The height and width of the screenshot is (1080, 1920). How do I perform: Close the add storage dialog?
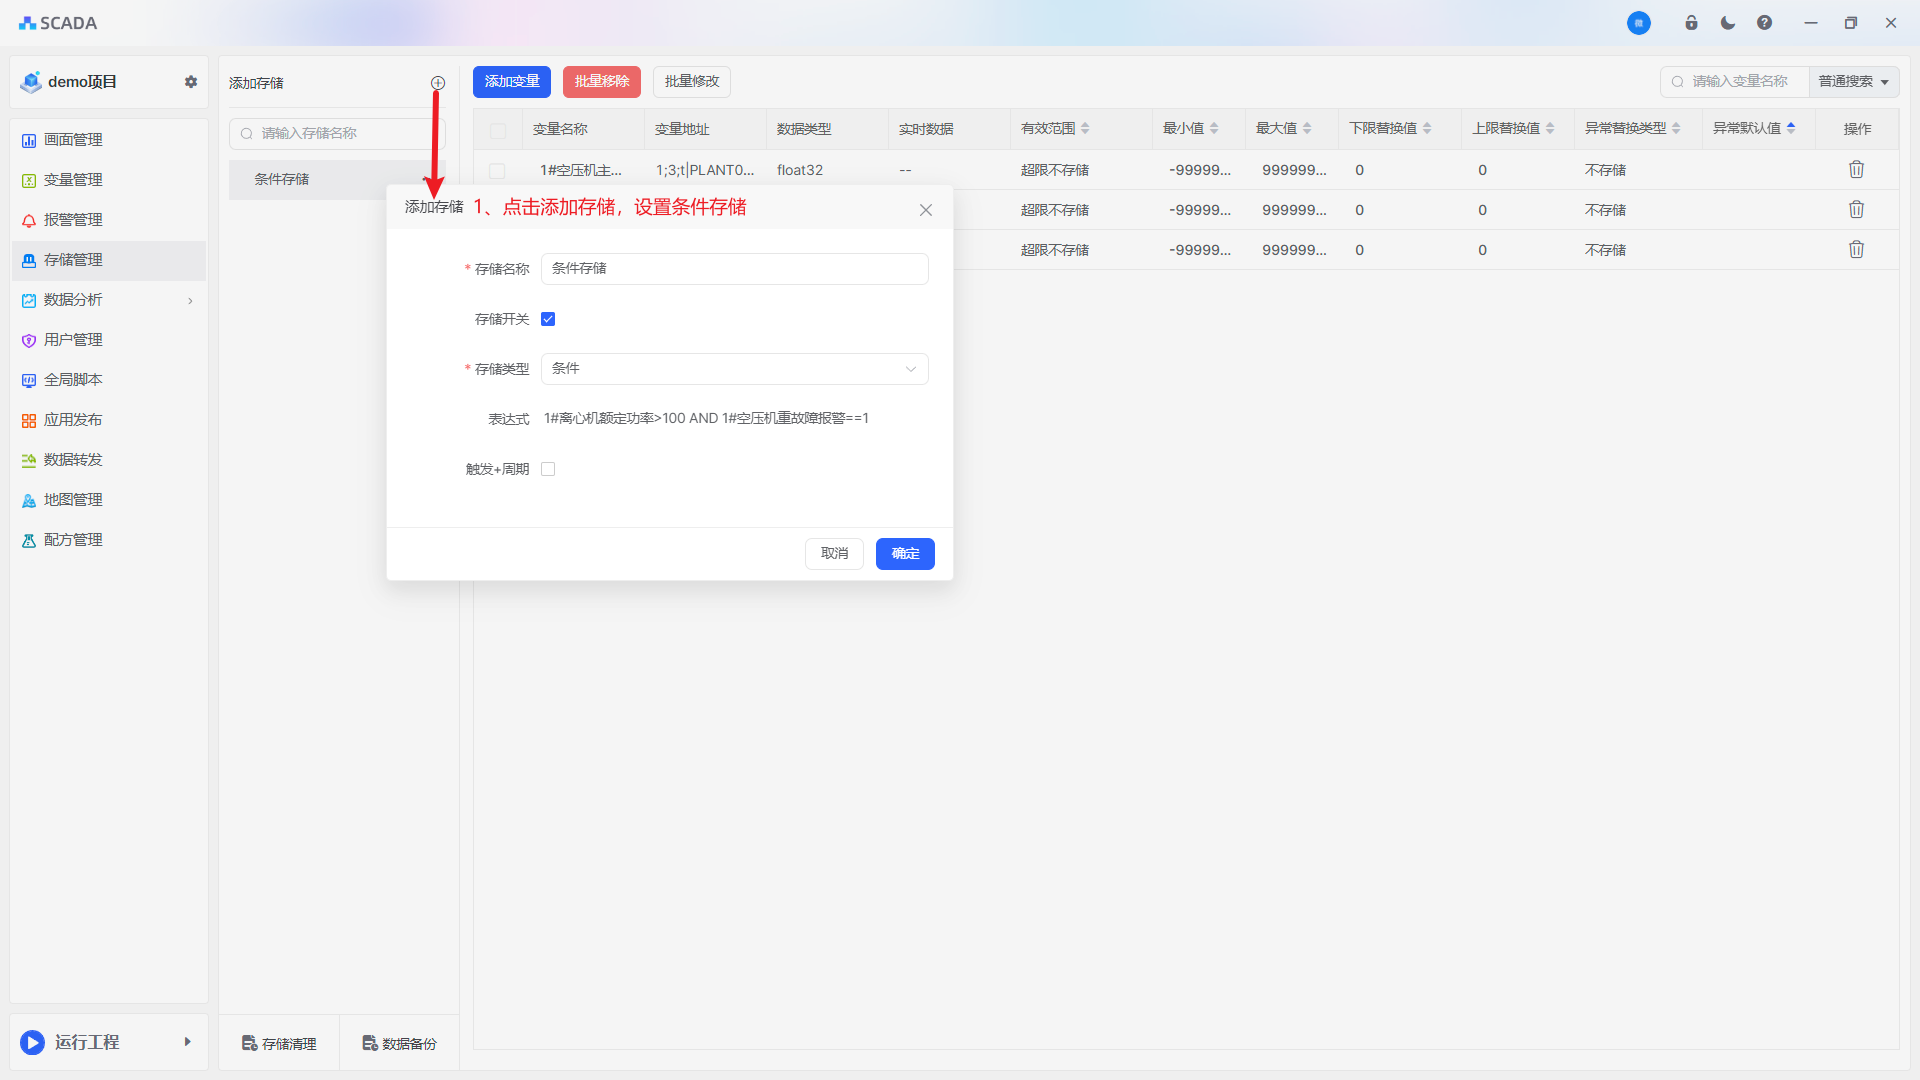pyautogui.click(x=925, y=210)
